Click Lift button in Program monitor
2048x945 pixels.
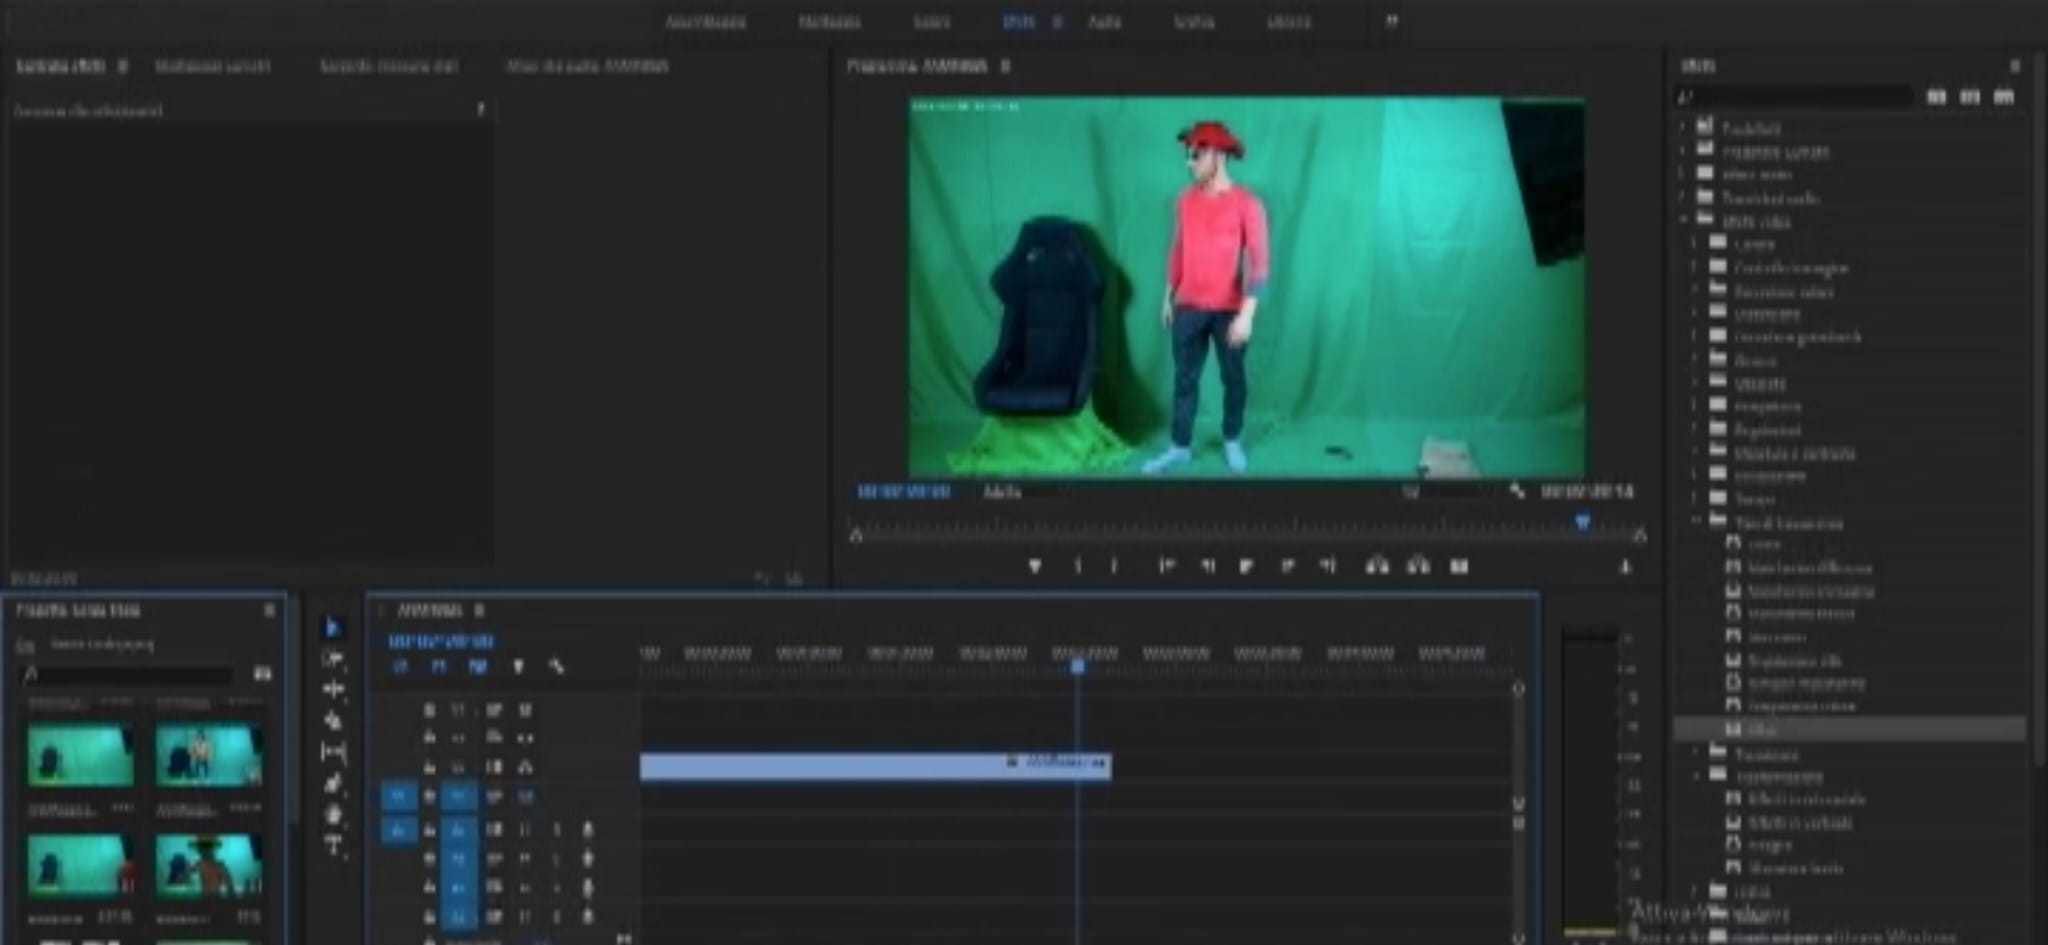[x=1377, y=566]
